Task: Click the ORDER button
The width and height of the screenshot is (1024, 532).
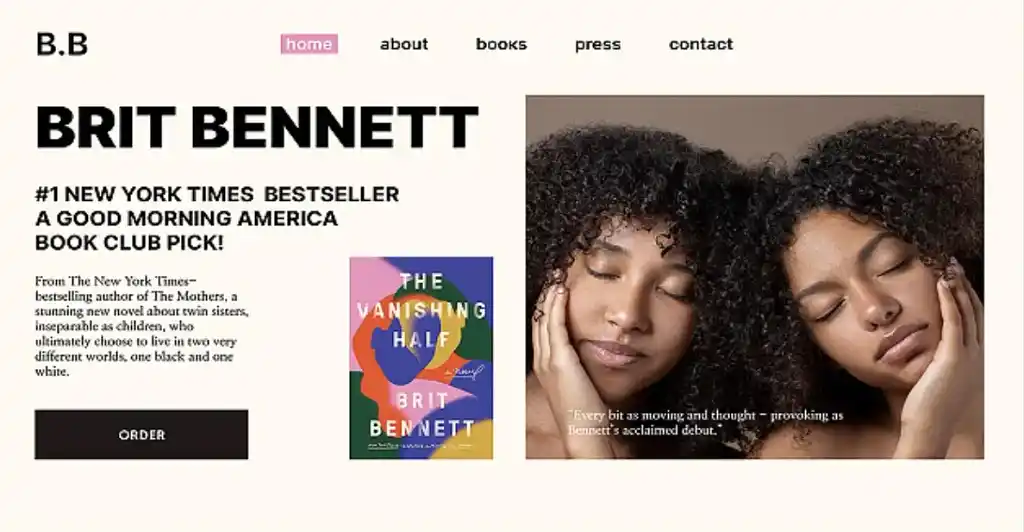Action: 141,434
